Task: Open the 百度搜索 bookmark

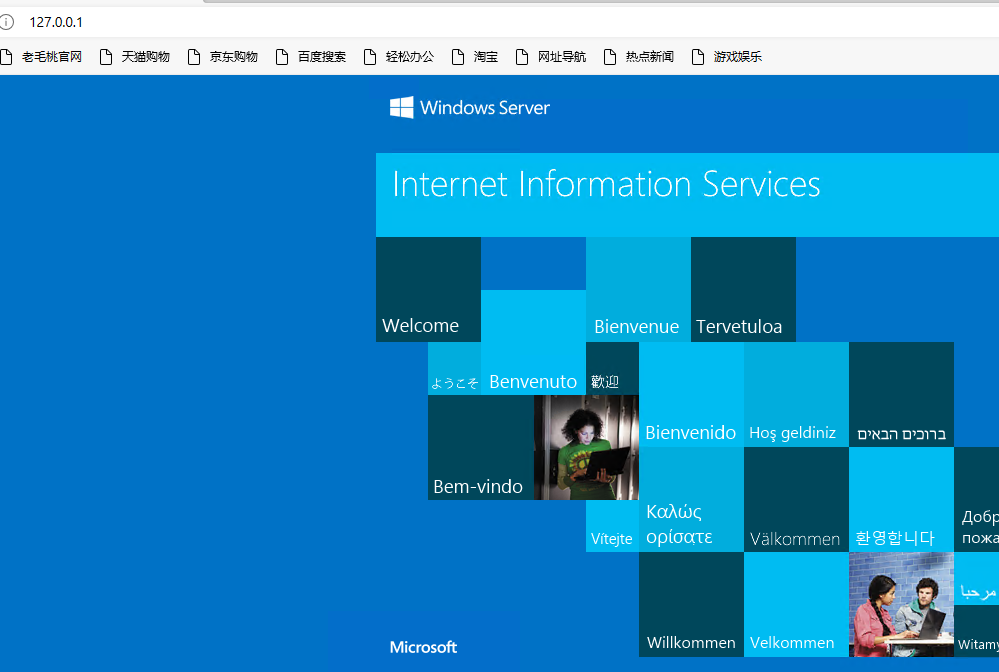Action: tap(311, 57)
